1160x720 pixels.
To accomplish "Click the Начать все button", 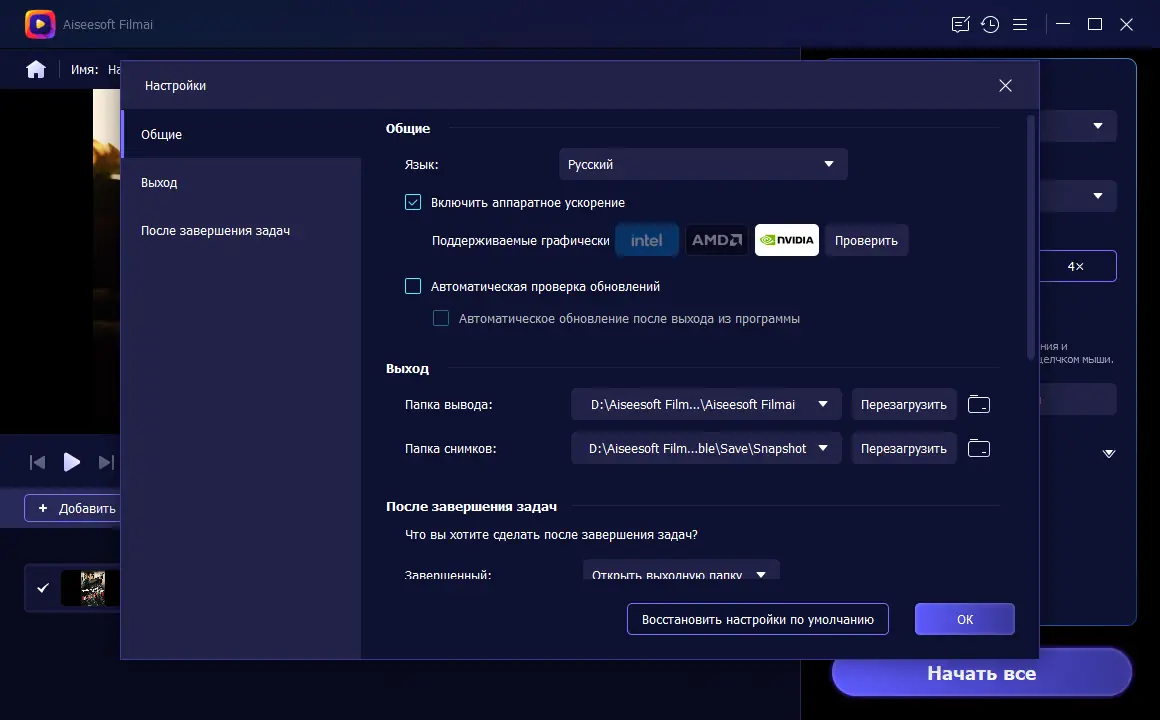I will [982, 673].
